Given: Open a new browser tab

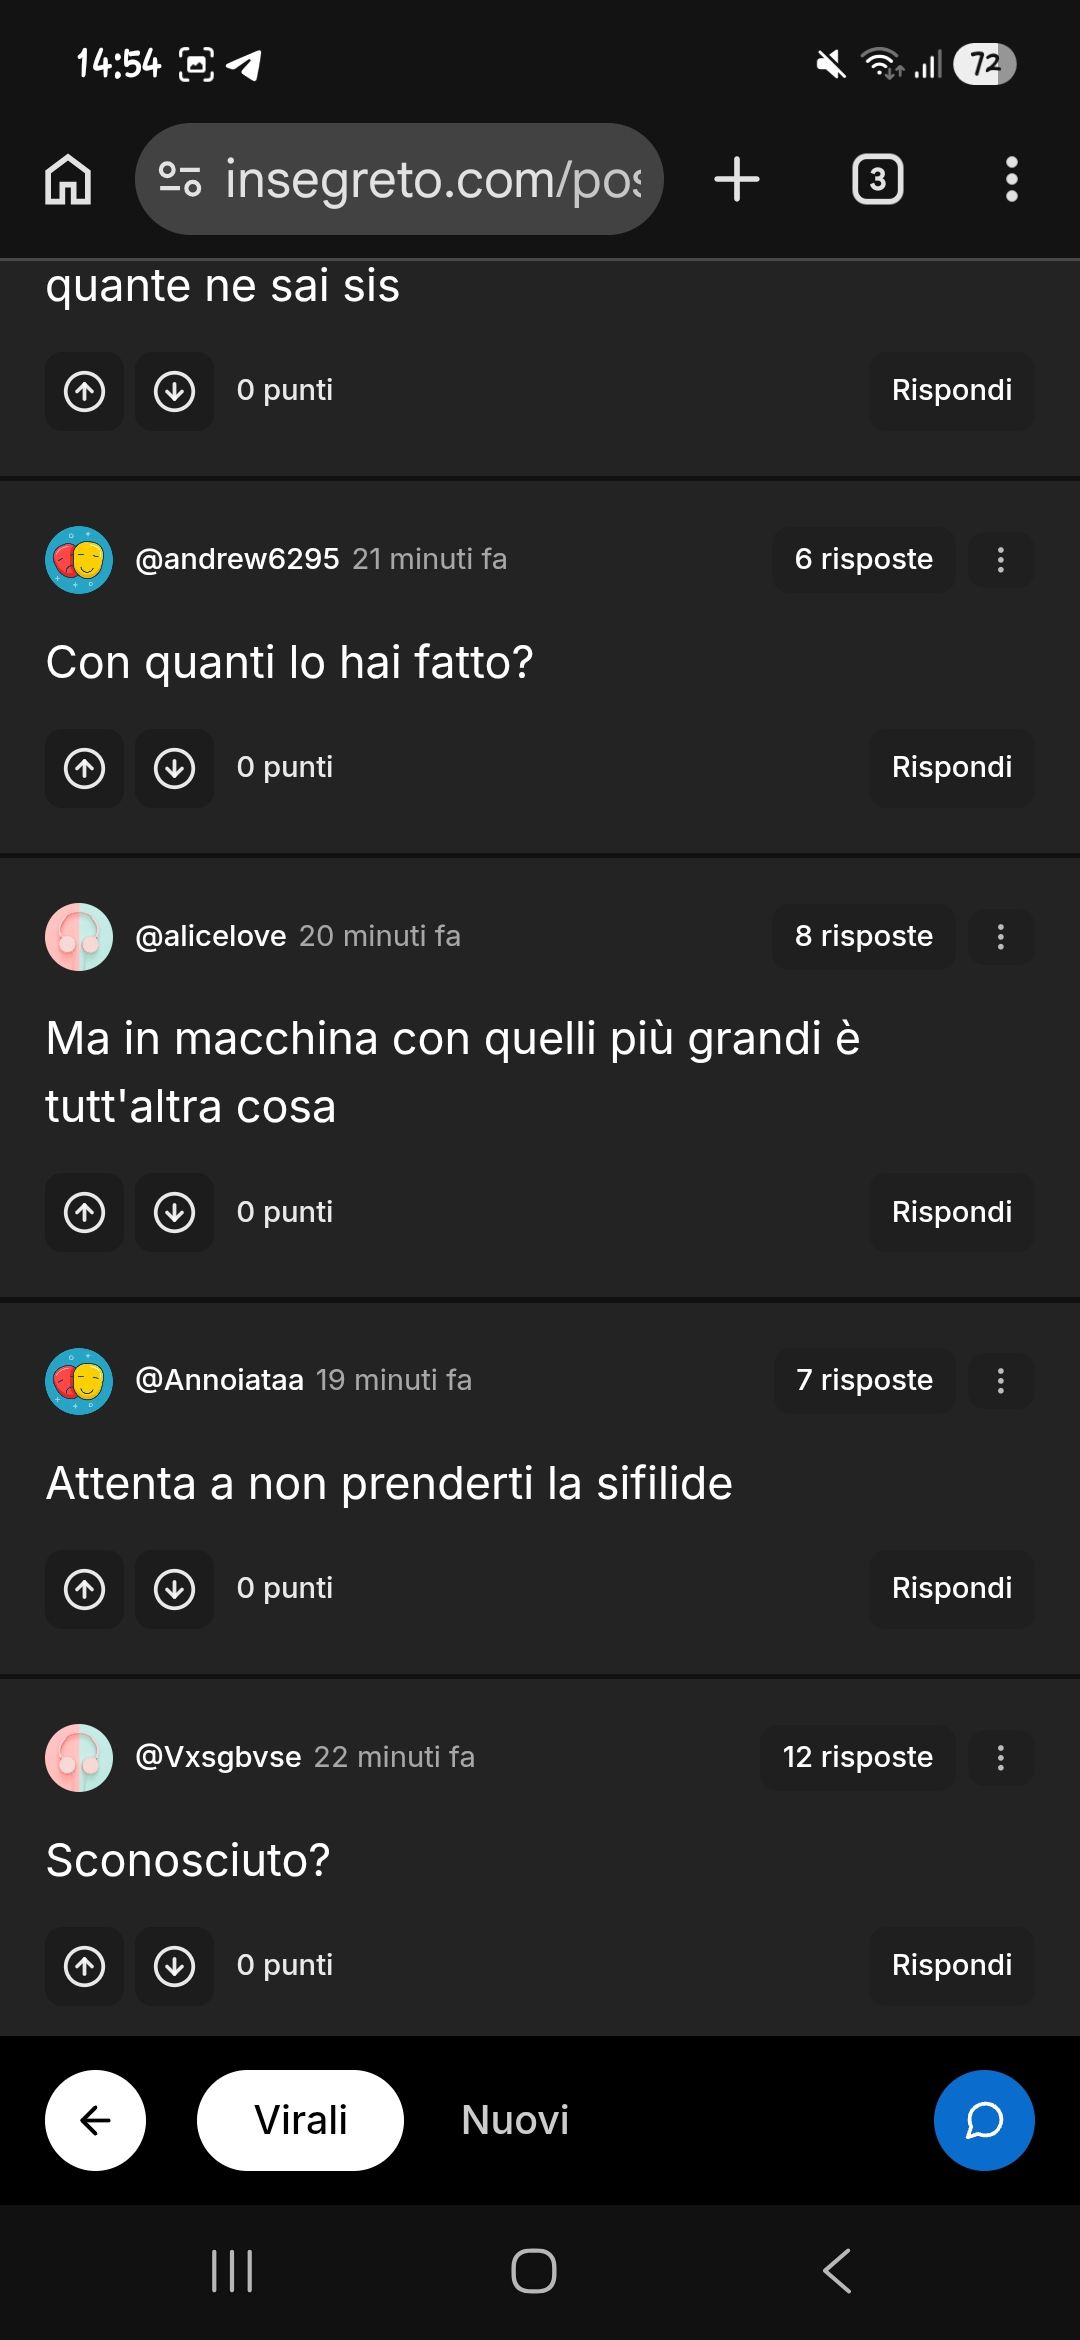Looking at the screenshot, I should click(x=737, y=180).
